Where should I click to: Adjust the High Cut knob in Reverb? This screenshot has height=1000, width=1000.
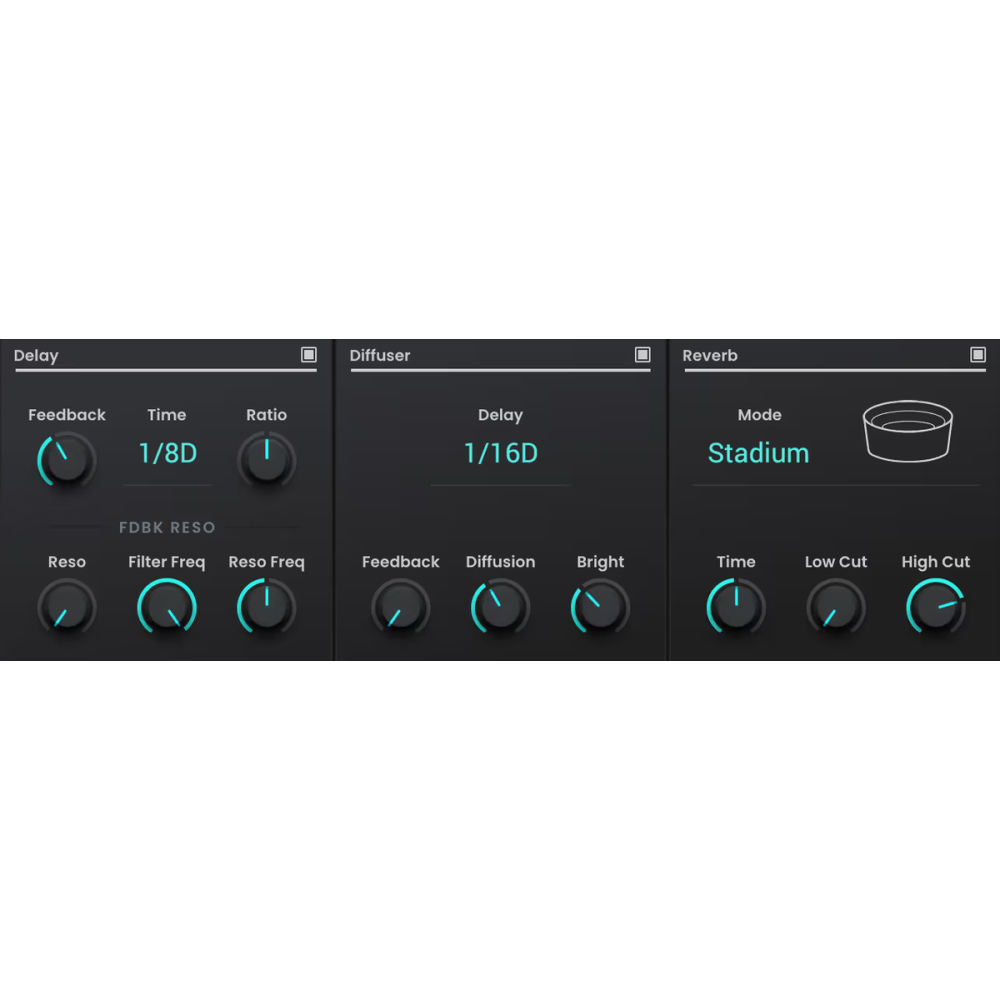(x=935, y=607)
